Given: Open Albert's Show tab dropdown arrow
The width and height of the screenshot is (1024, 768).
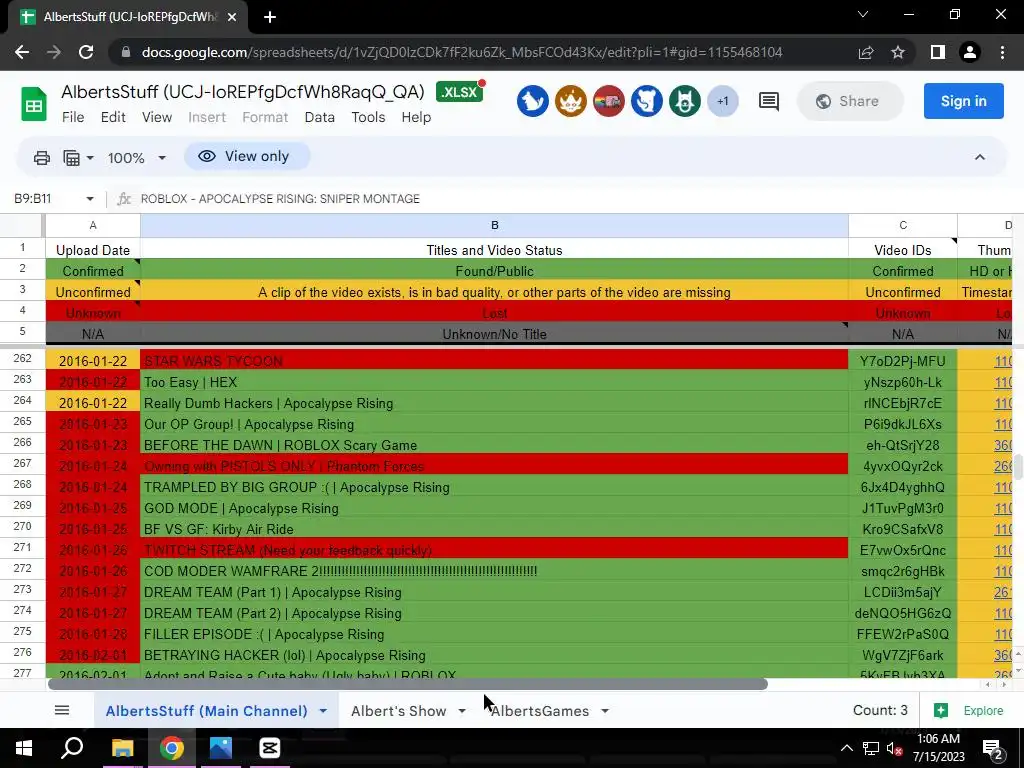Looking at the screenshot, I should point(462,711).
